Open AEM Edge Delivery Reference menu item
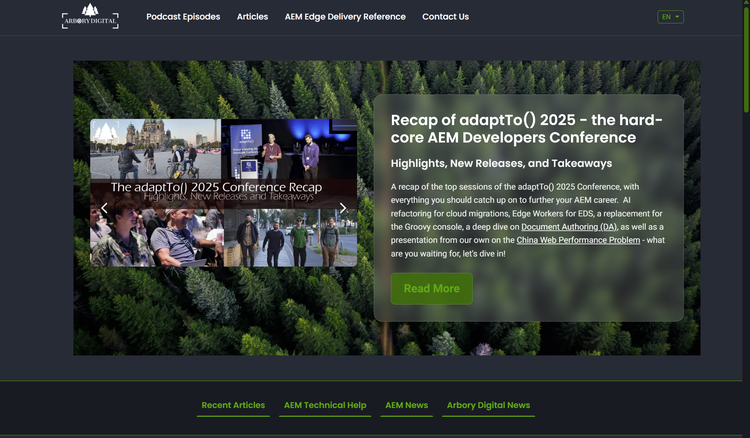 345,17
